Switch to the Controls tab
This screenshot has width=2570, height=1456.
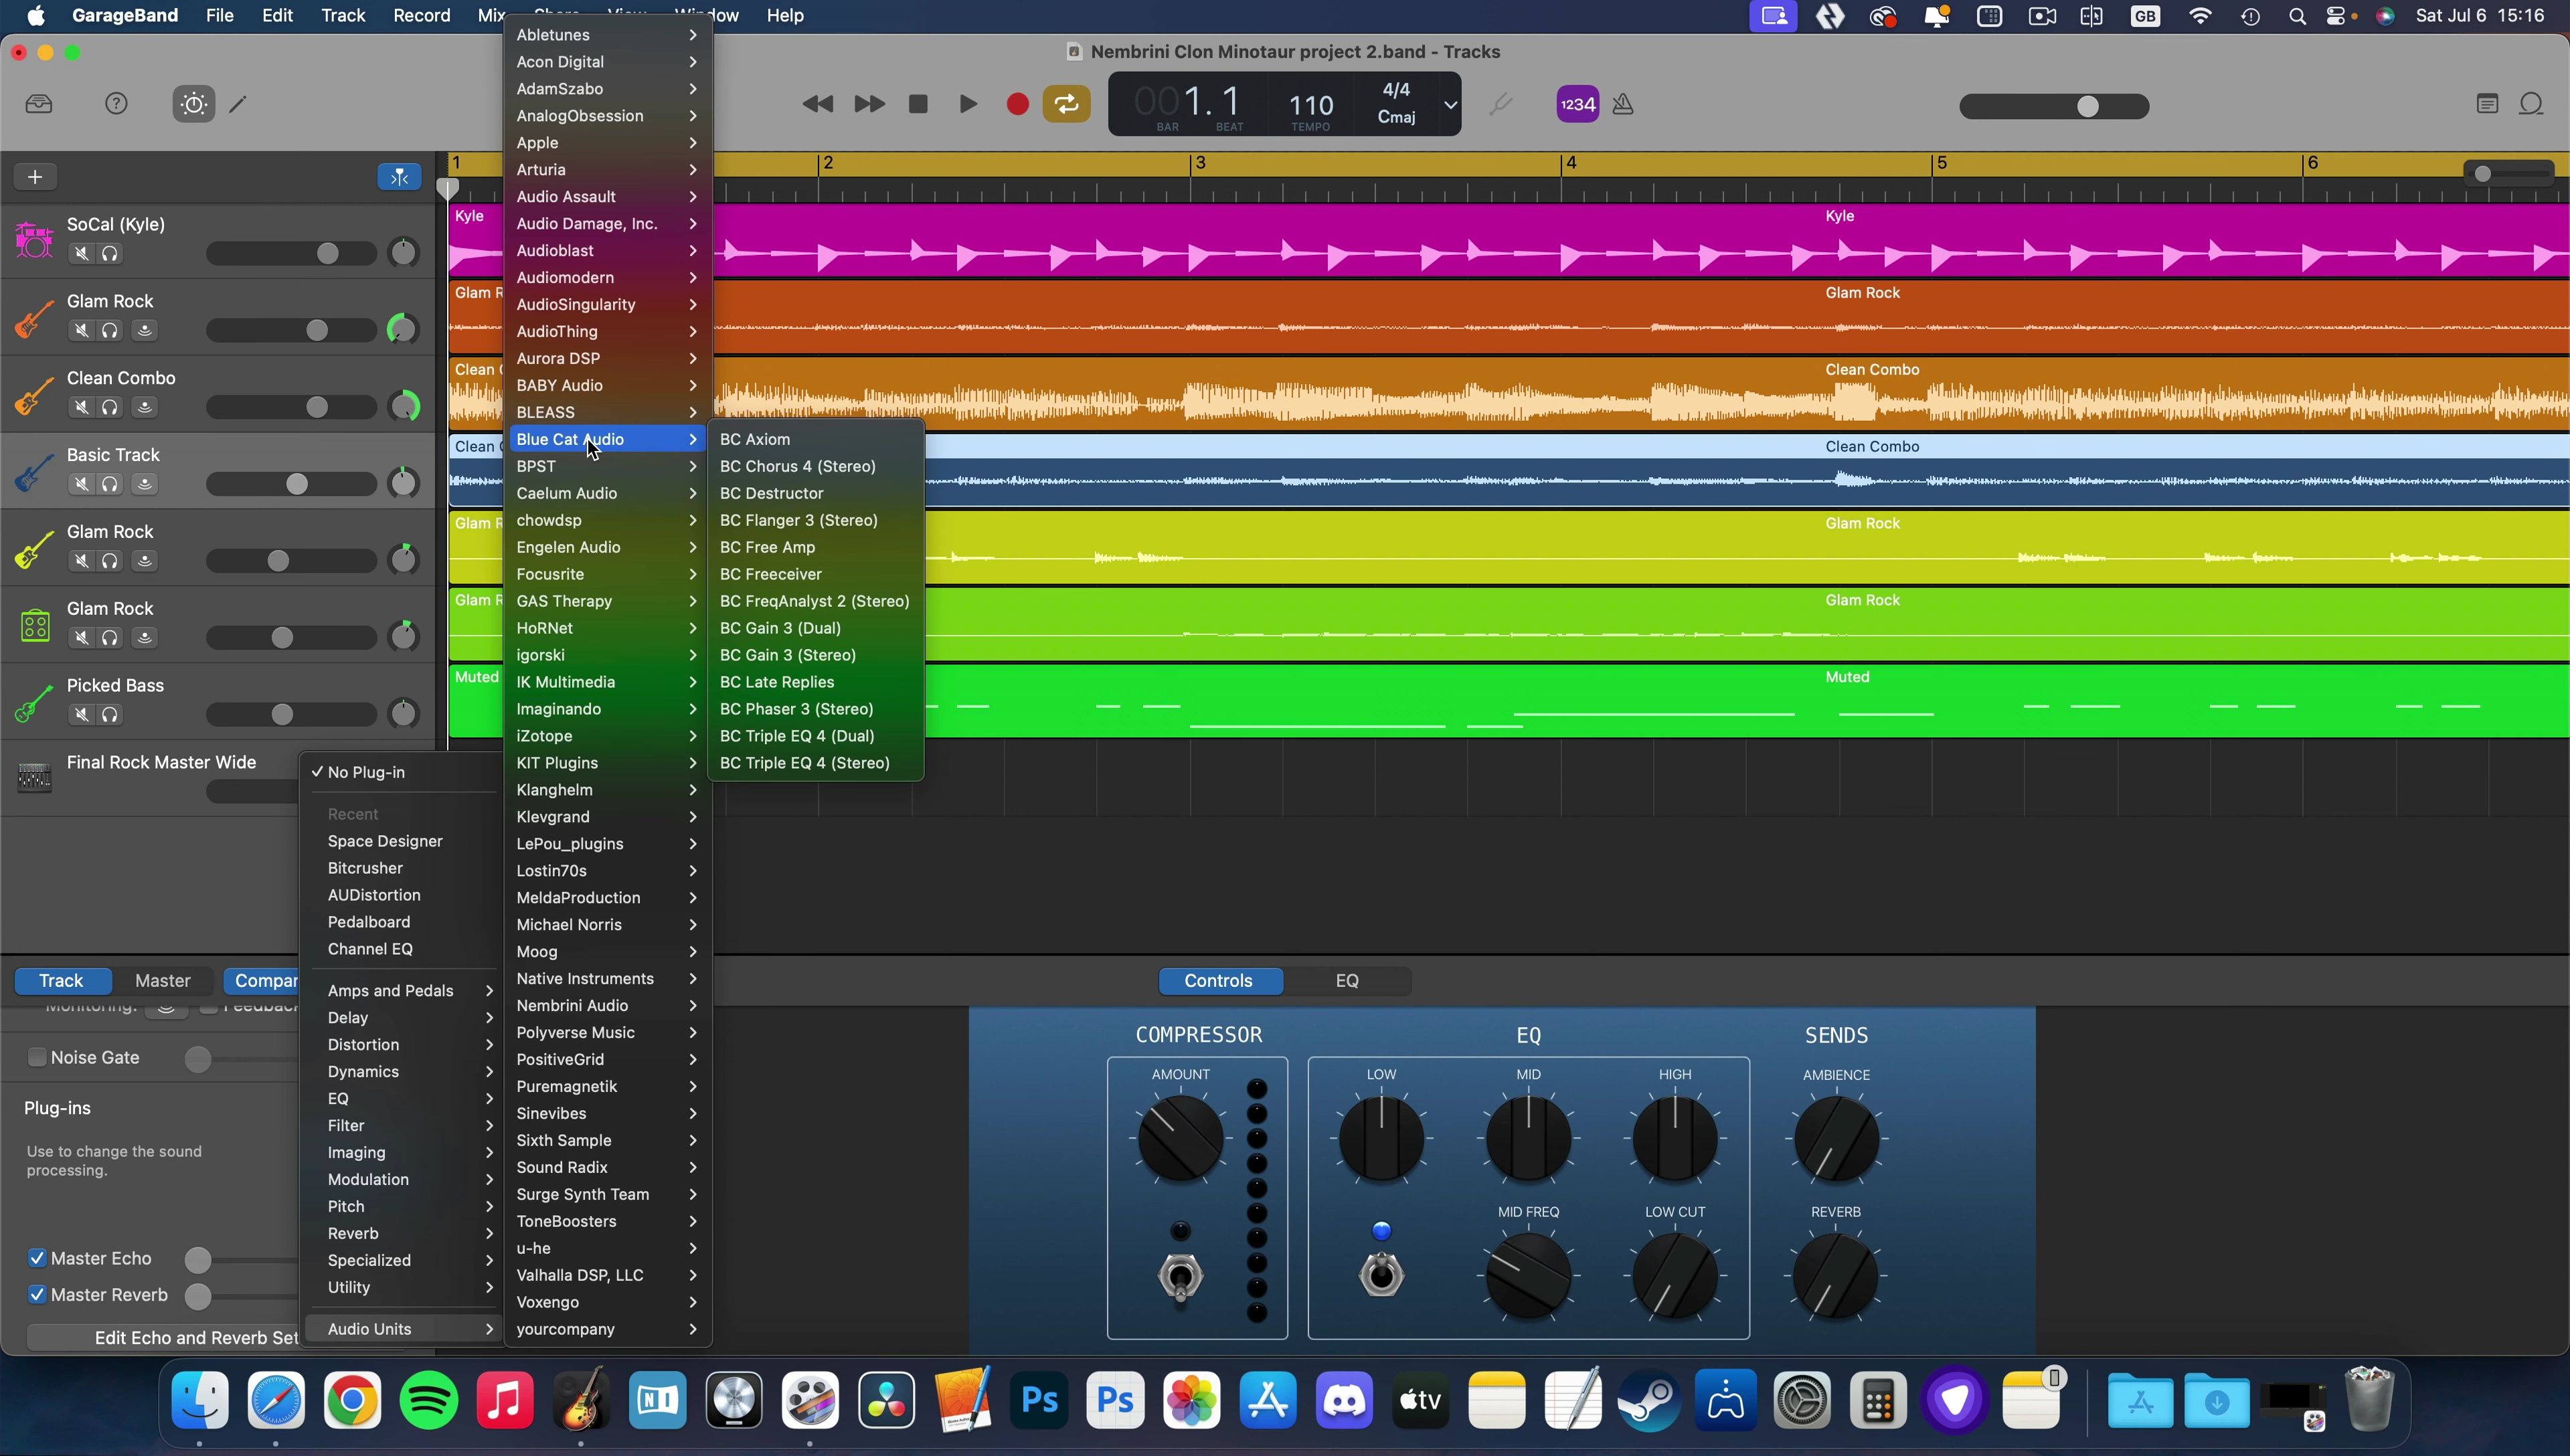(x=1219, y=980)
